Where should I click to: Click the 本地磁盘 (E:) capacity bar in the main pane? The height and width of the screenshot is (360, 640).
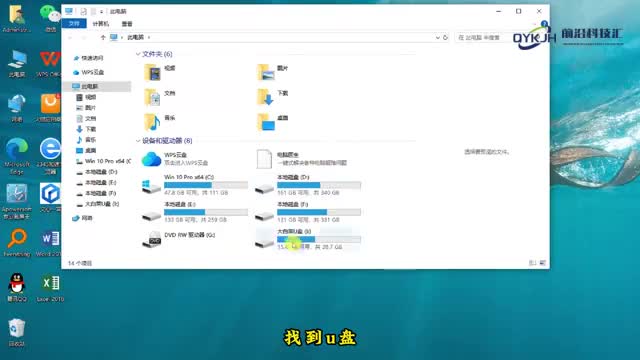[206, 212]
